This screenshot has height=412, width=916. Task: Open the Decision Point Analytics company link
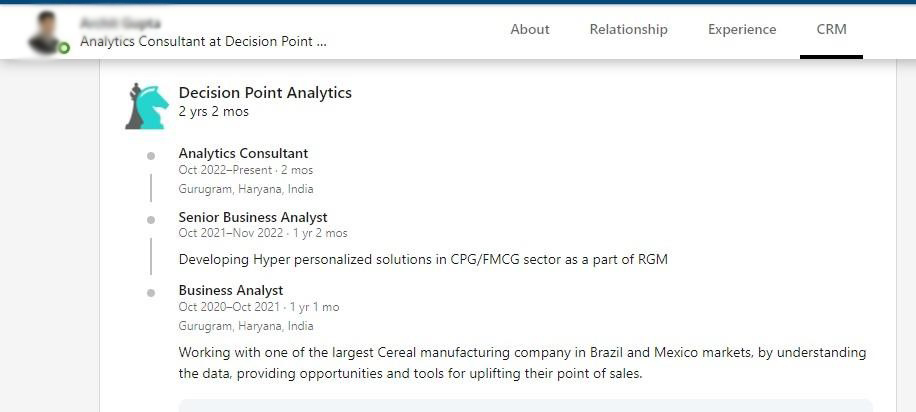(x=265, y=92)
